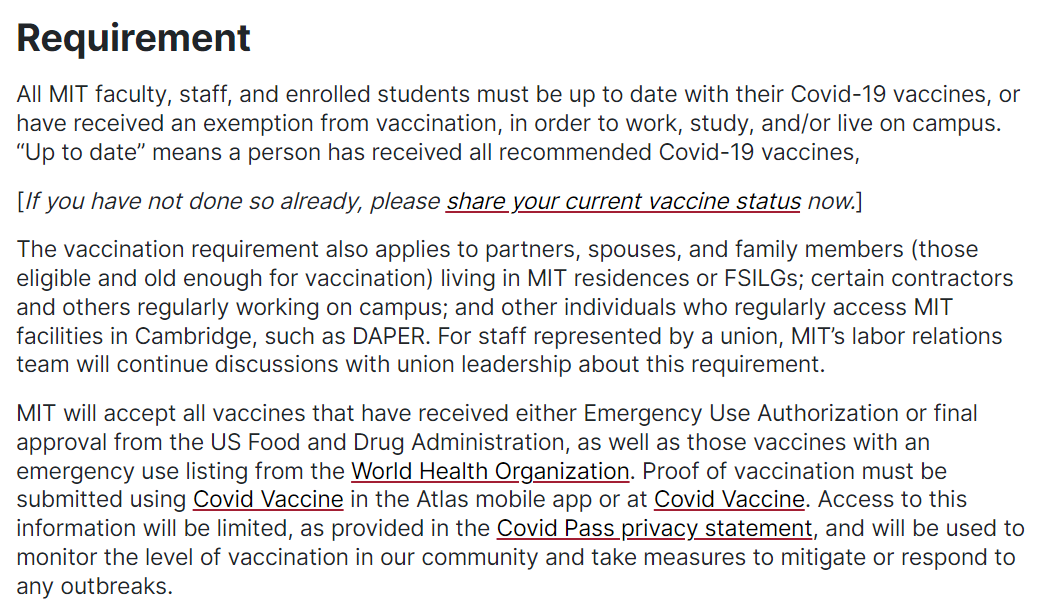Click the words 'any outbreaks' at the end
Image resolution: width=1048 pixels, height=602 pixels.
94,587
